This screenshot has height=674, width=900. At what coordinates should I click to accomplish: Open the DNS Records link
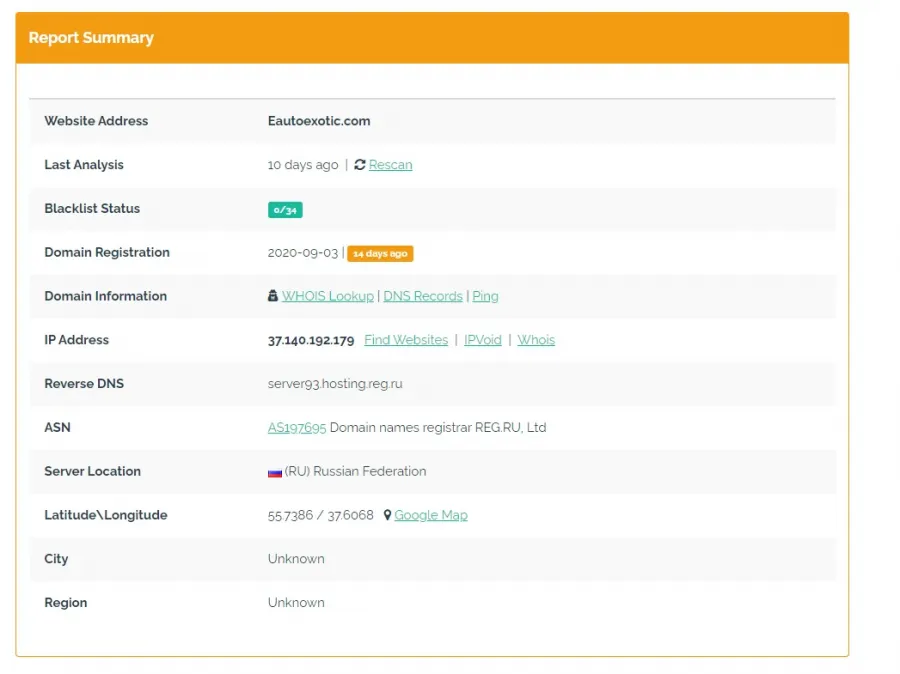[423, 296]
